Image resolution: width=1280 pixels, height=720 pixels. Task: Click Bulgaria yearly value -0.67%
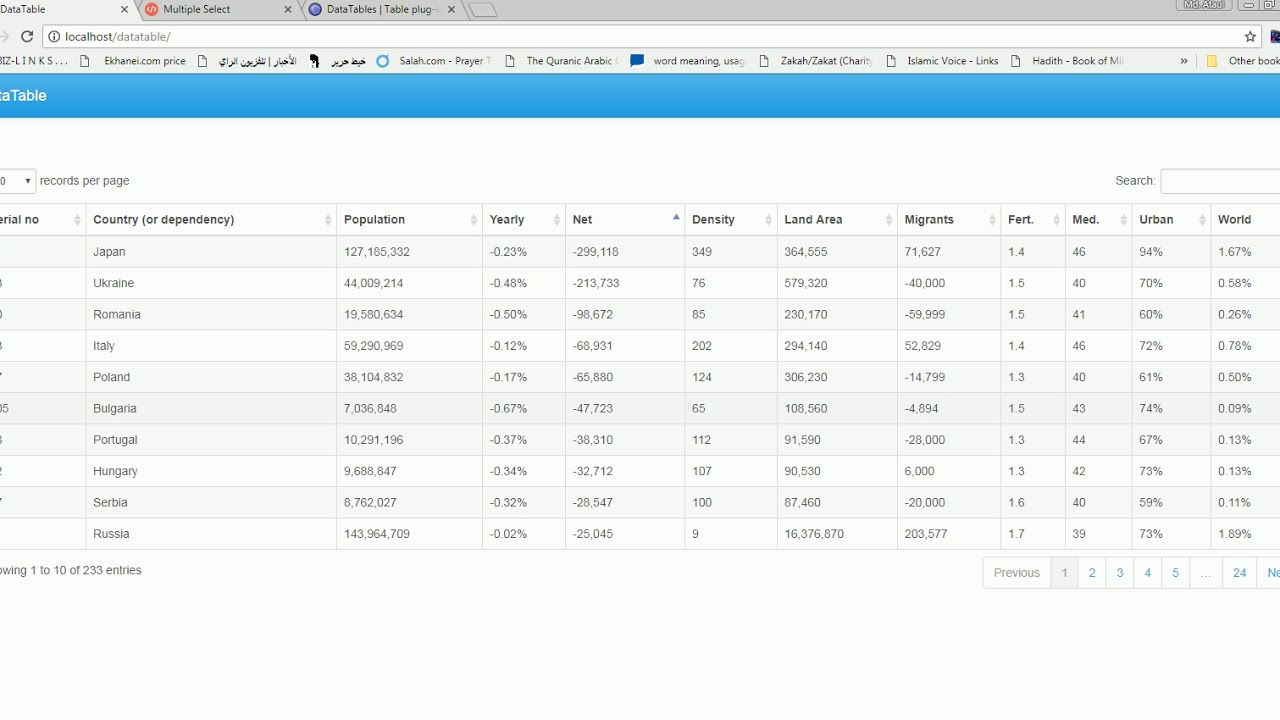coord(508,408)
